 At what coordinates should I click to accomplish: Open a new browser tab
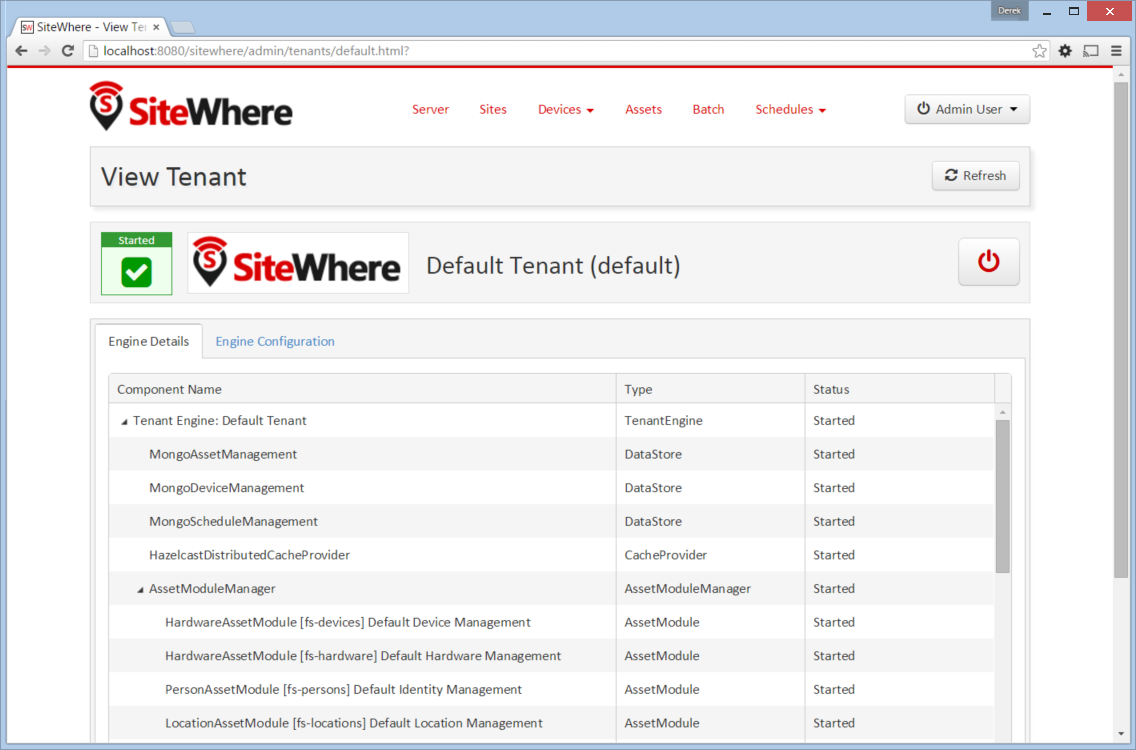(x=182, y=28)
